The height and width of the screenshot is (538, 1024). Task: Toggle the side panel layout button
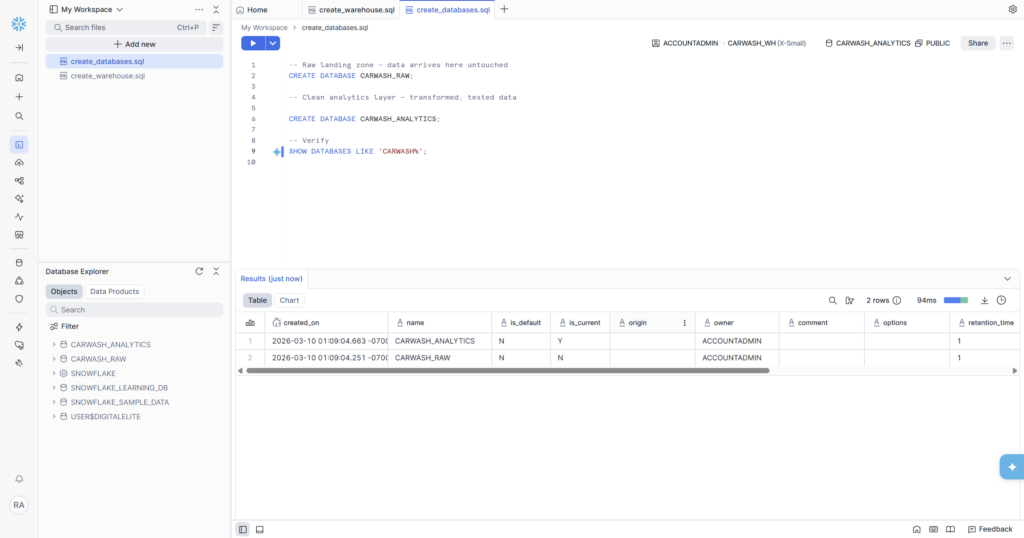243,529
